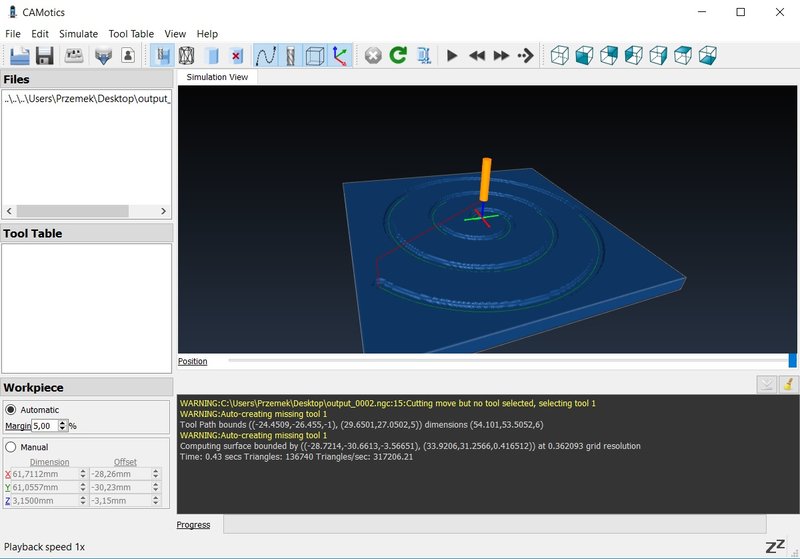Toggle the workpiece surface display icon
This screenshot has width=800, height=559.
tap(163, 55)
